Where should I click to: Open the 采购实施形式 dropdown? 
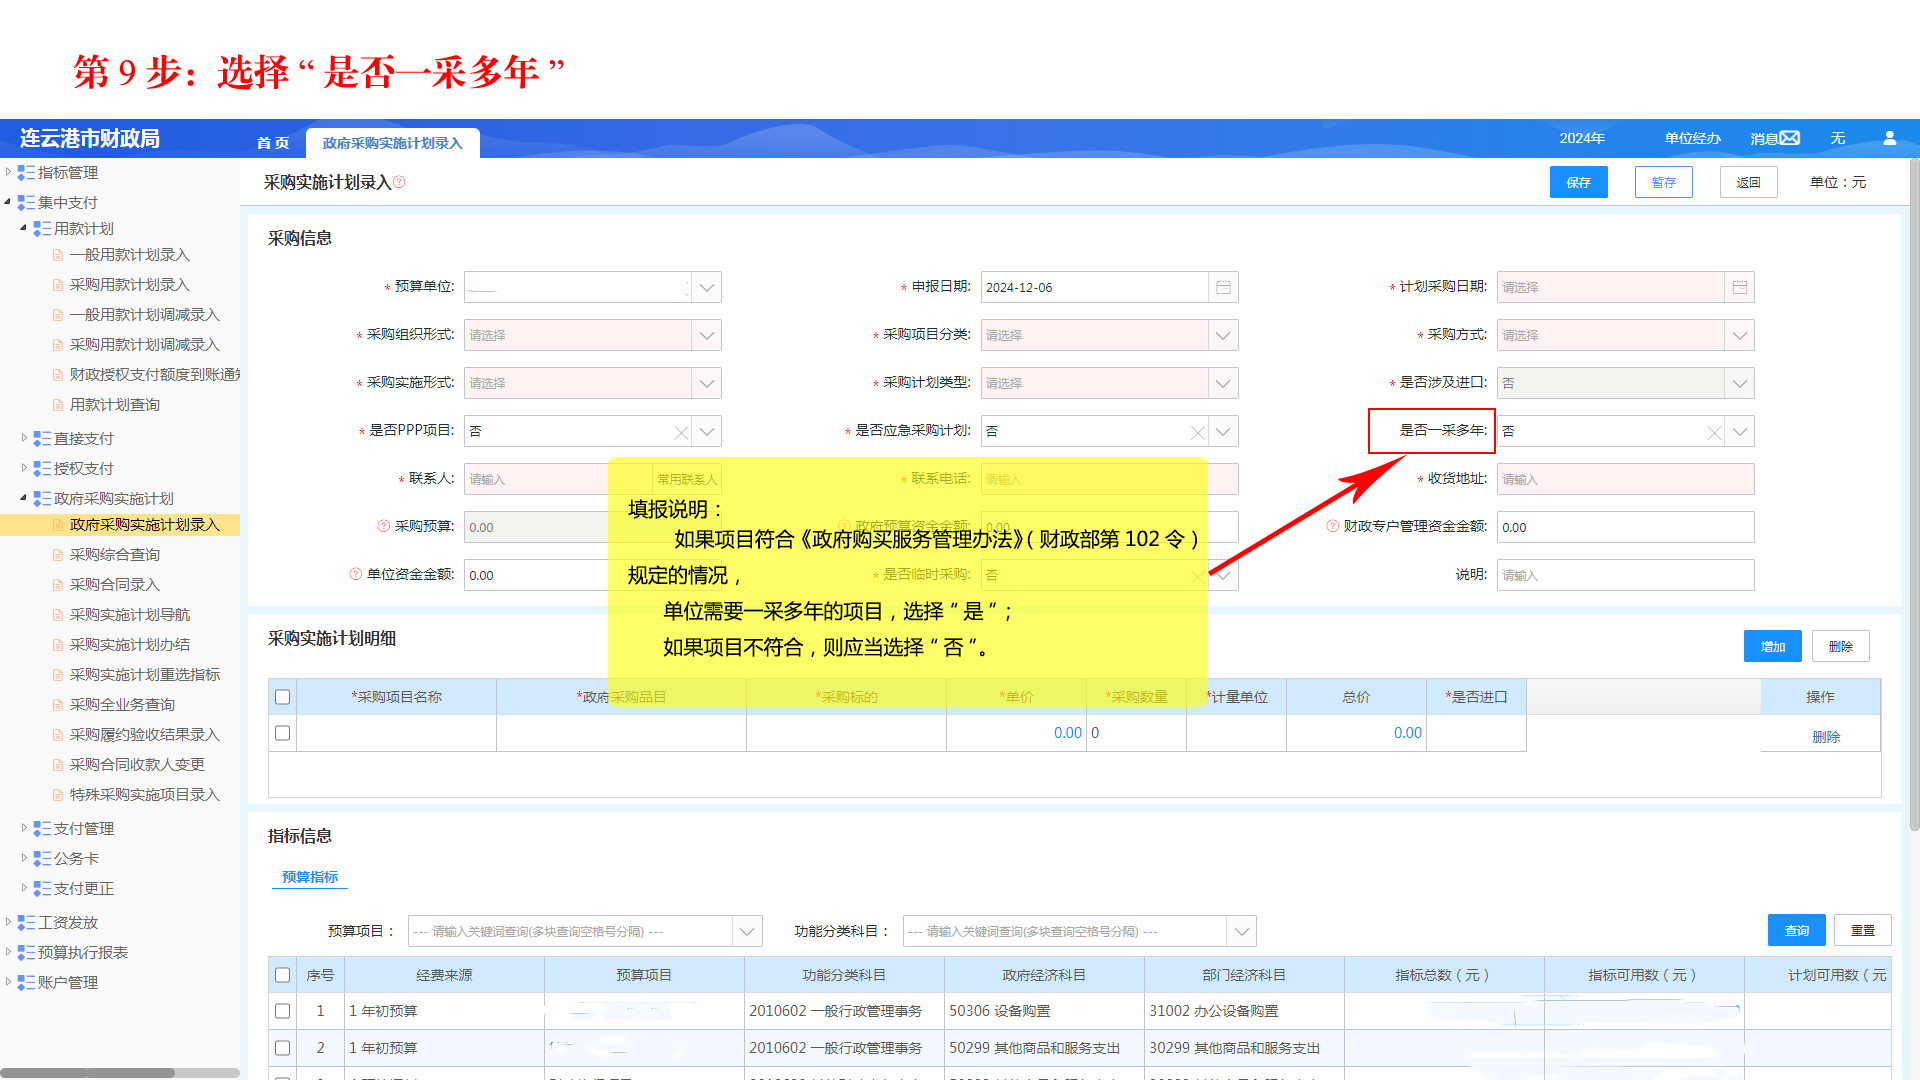pos(707,383)
